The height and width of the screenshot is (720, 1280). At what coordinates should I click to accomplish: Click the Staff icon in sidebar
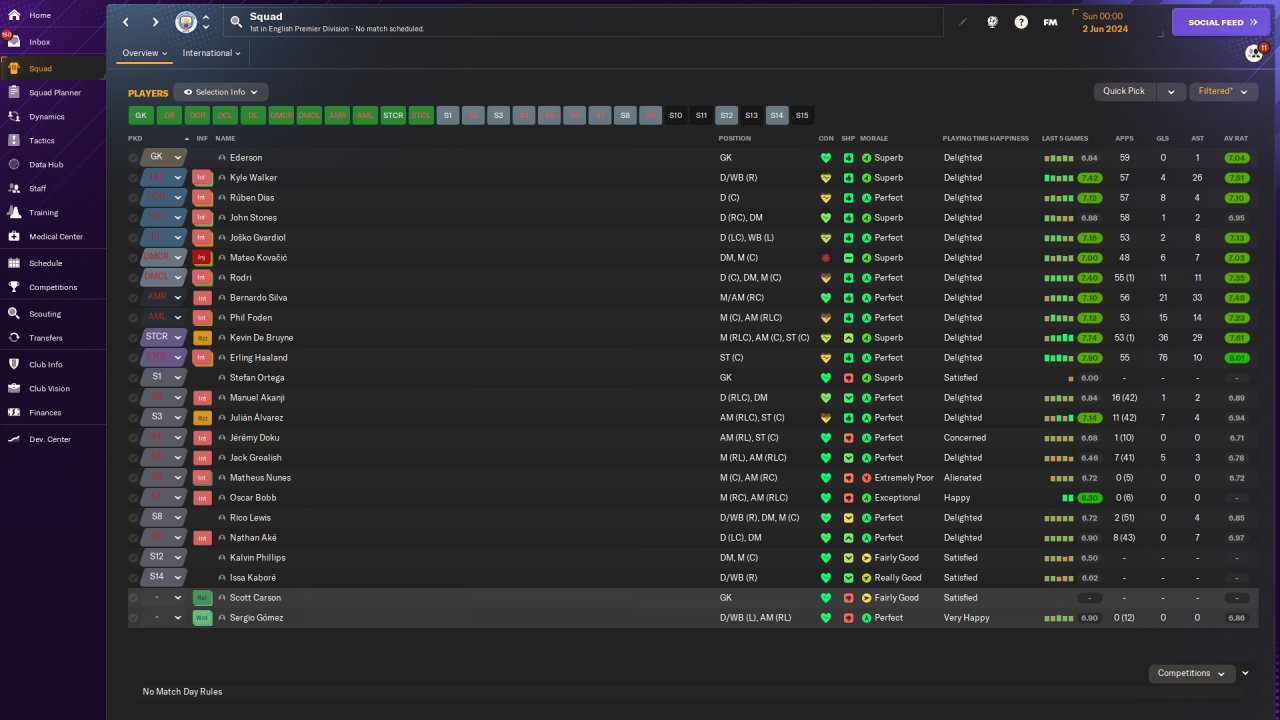click(14, 189)
